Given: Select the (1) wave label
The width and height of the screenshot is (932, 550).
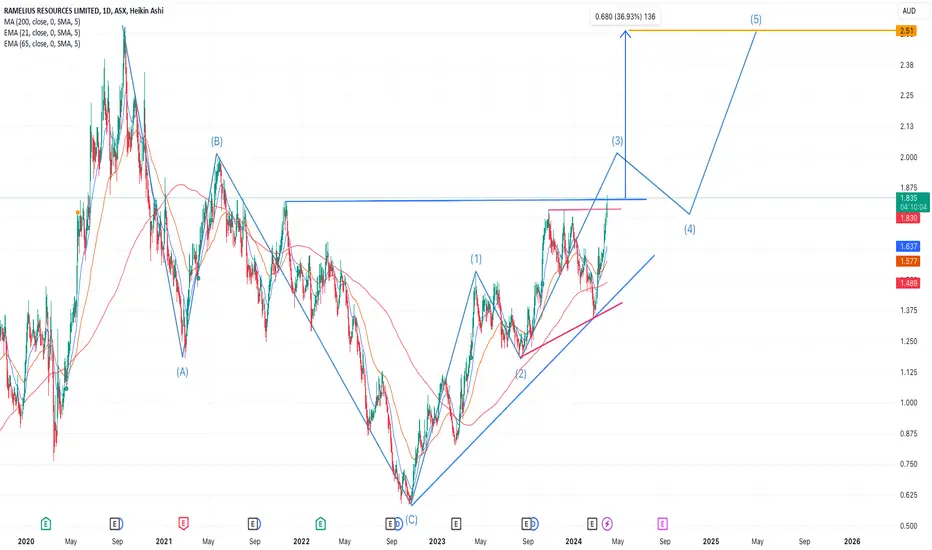Looking at the screenshot, I should [x=476, y=259].
